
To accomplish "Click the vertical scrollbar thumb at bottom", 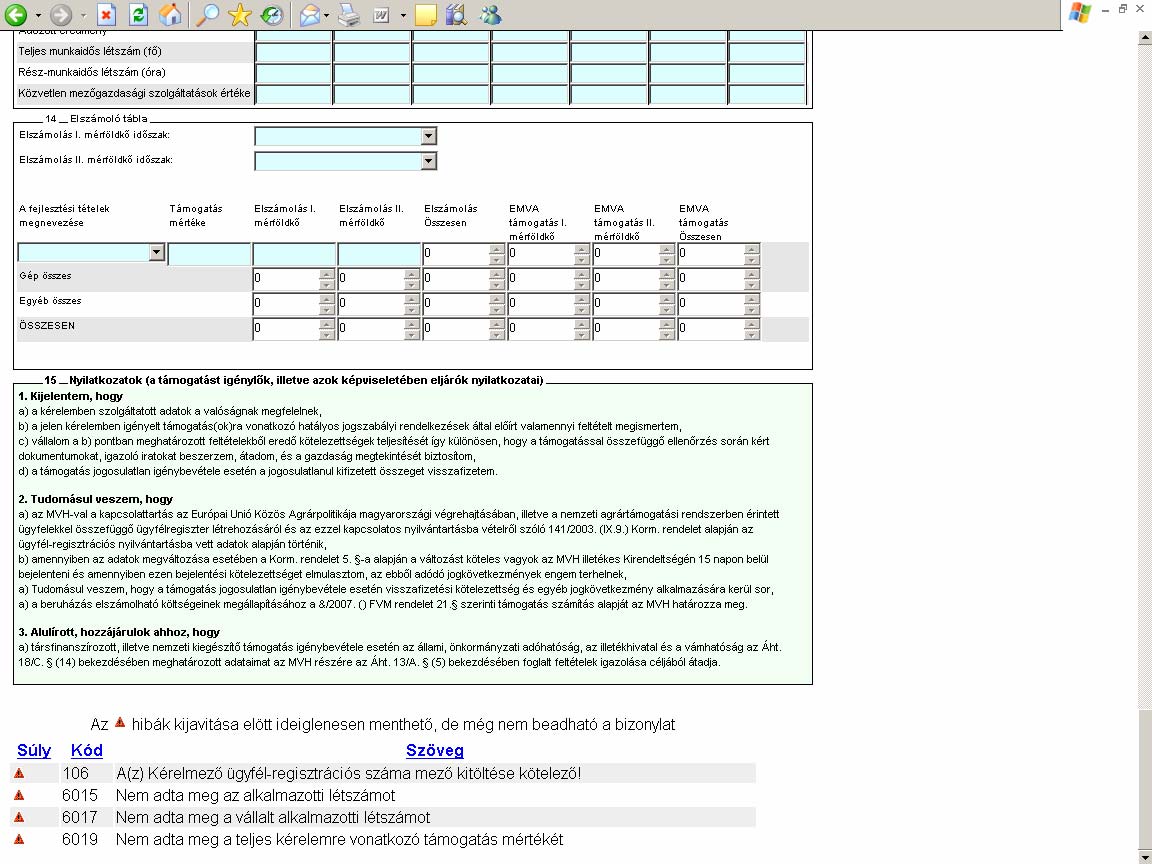I will (x=1145, y=779).
